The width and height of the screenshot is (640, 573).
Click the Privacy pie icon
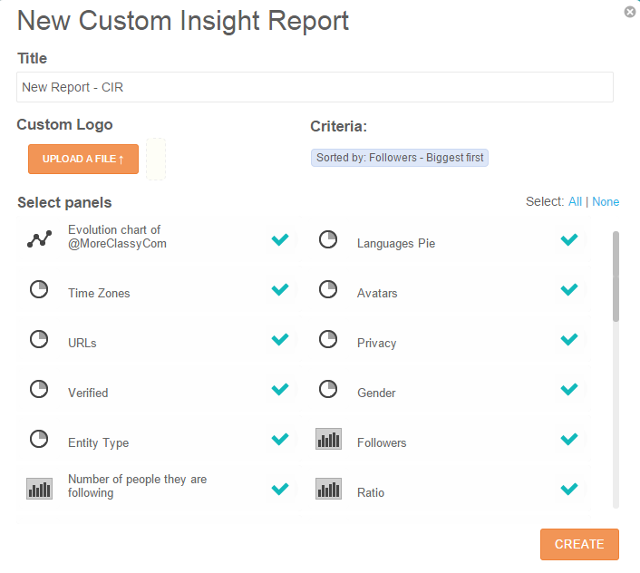[x=328, y=339]
